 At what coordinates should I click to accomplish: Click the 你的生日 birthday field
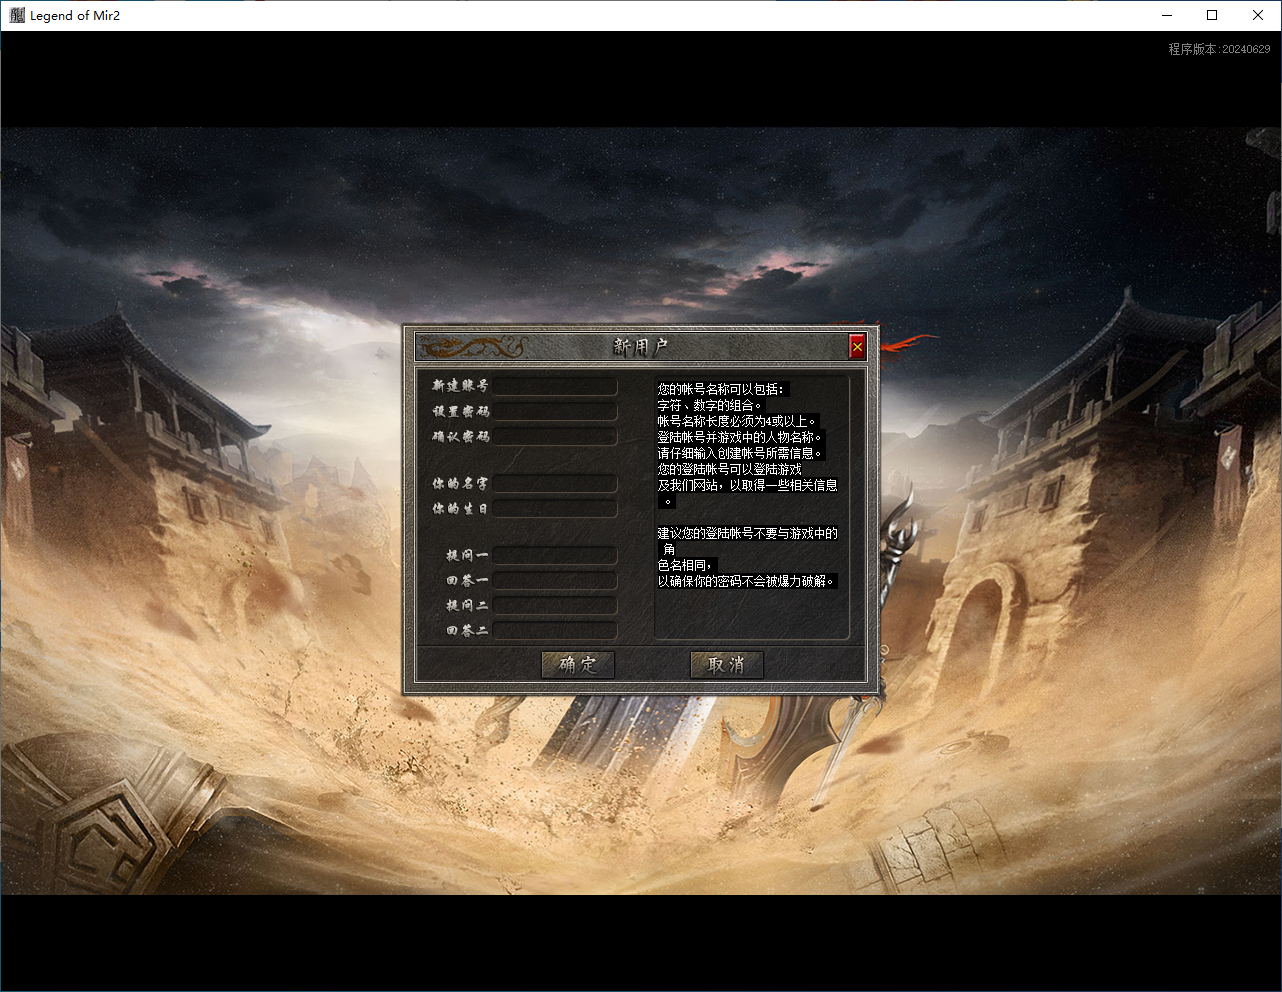[x=555, y=508]
